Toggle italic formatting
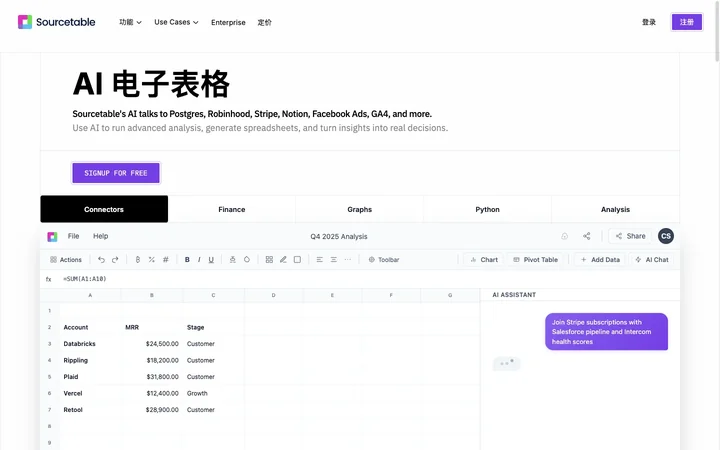Image resolution: width=720 pixels, height=450 pixels. (x=199, y=259)
